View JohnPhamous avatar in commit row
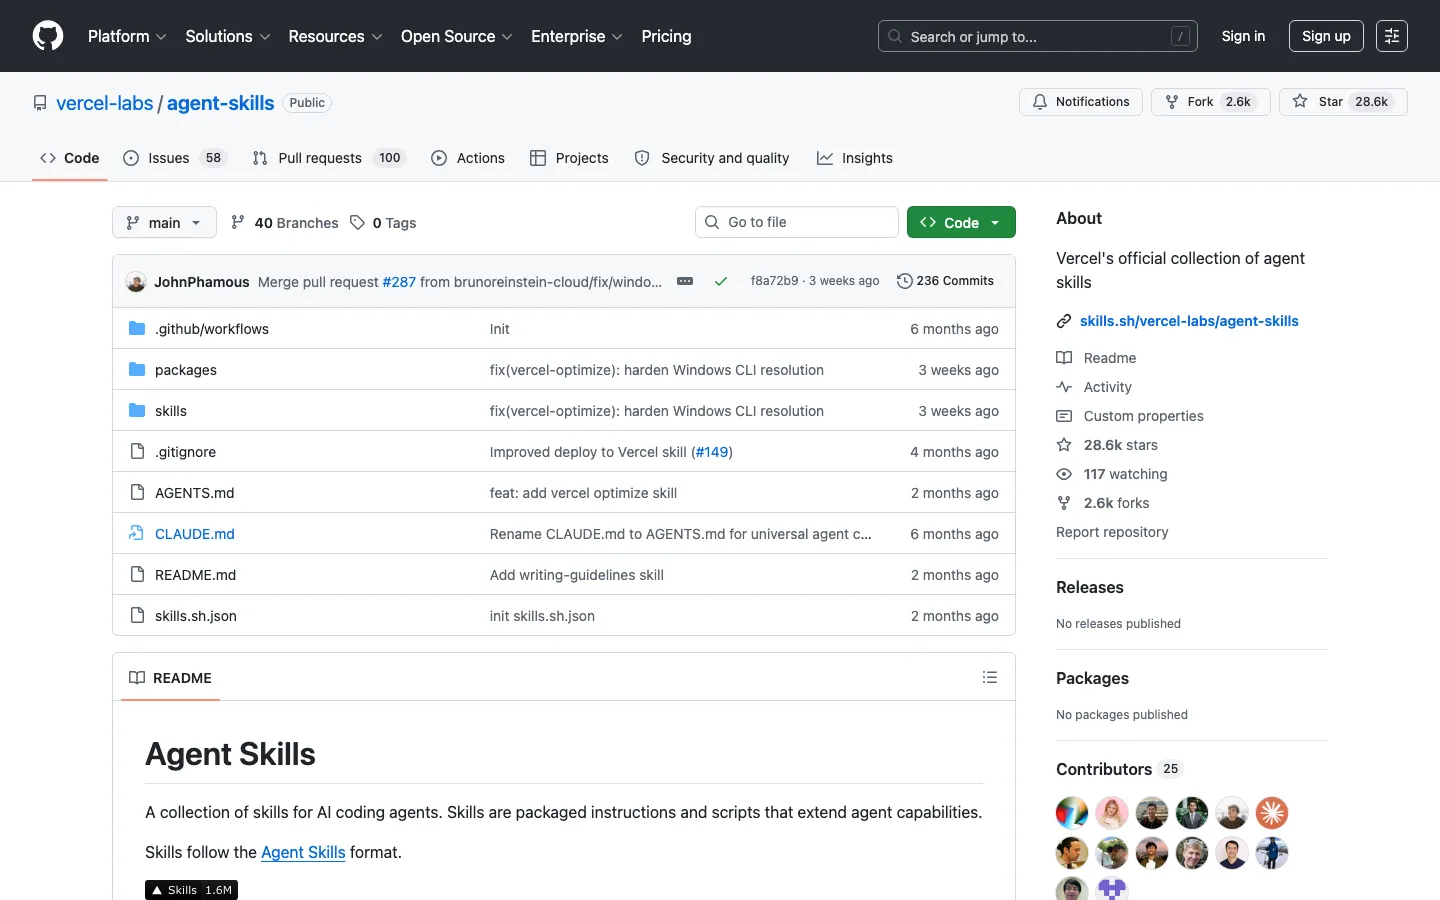The height and width of the screenshot is (900, 1440). click(x=136, y=282)
